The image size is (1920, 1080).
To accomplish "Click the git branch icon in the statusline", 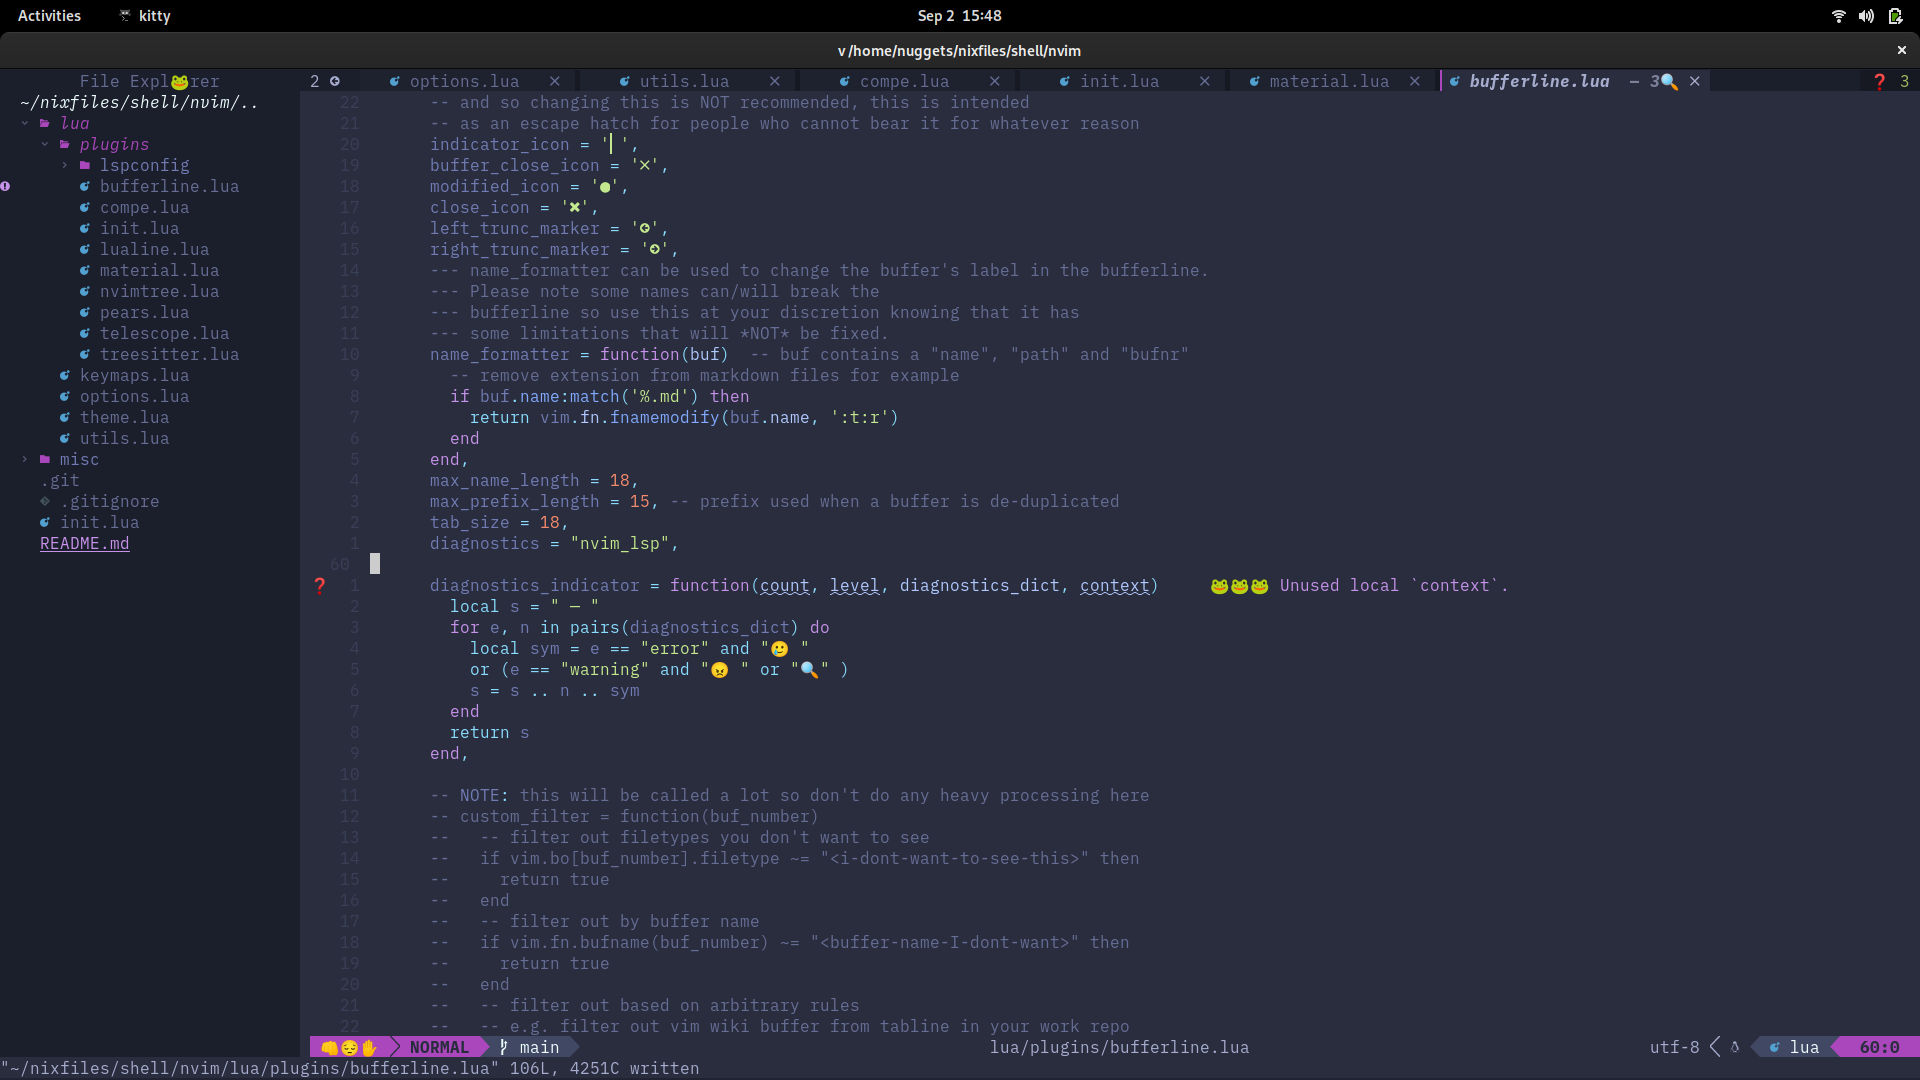I will tap(504, 1047).
